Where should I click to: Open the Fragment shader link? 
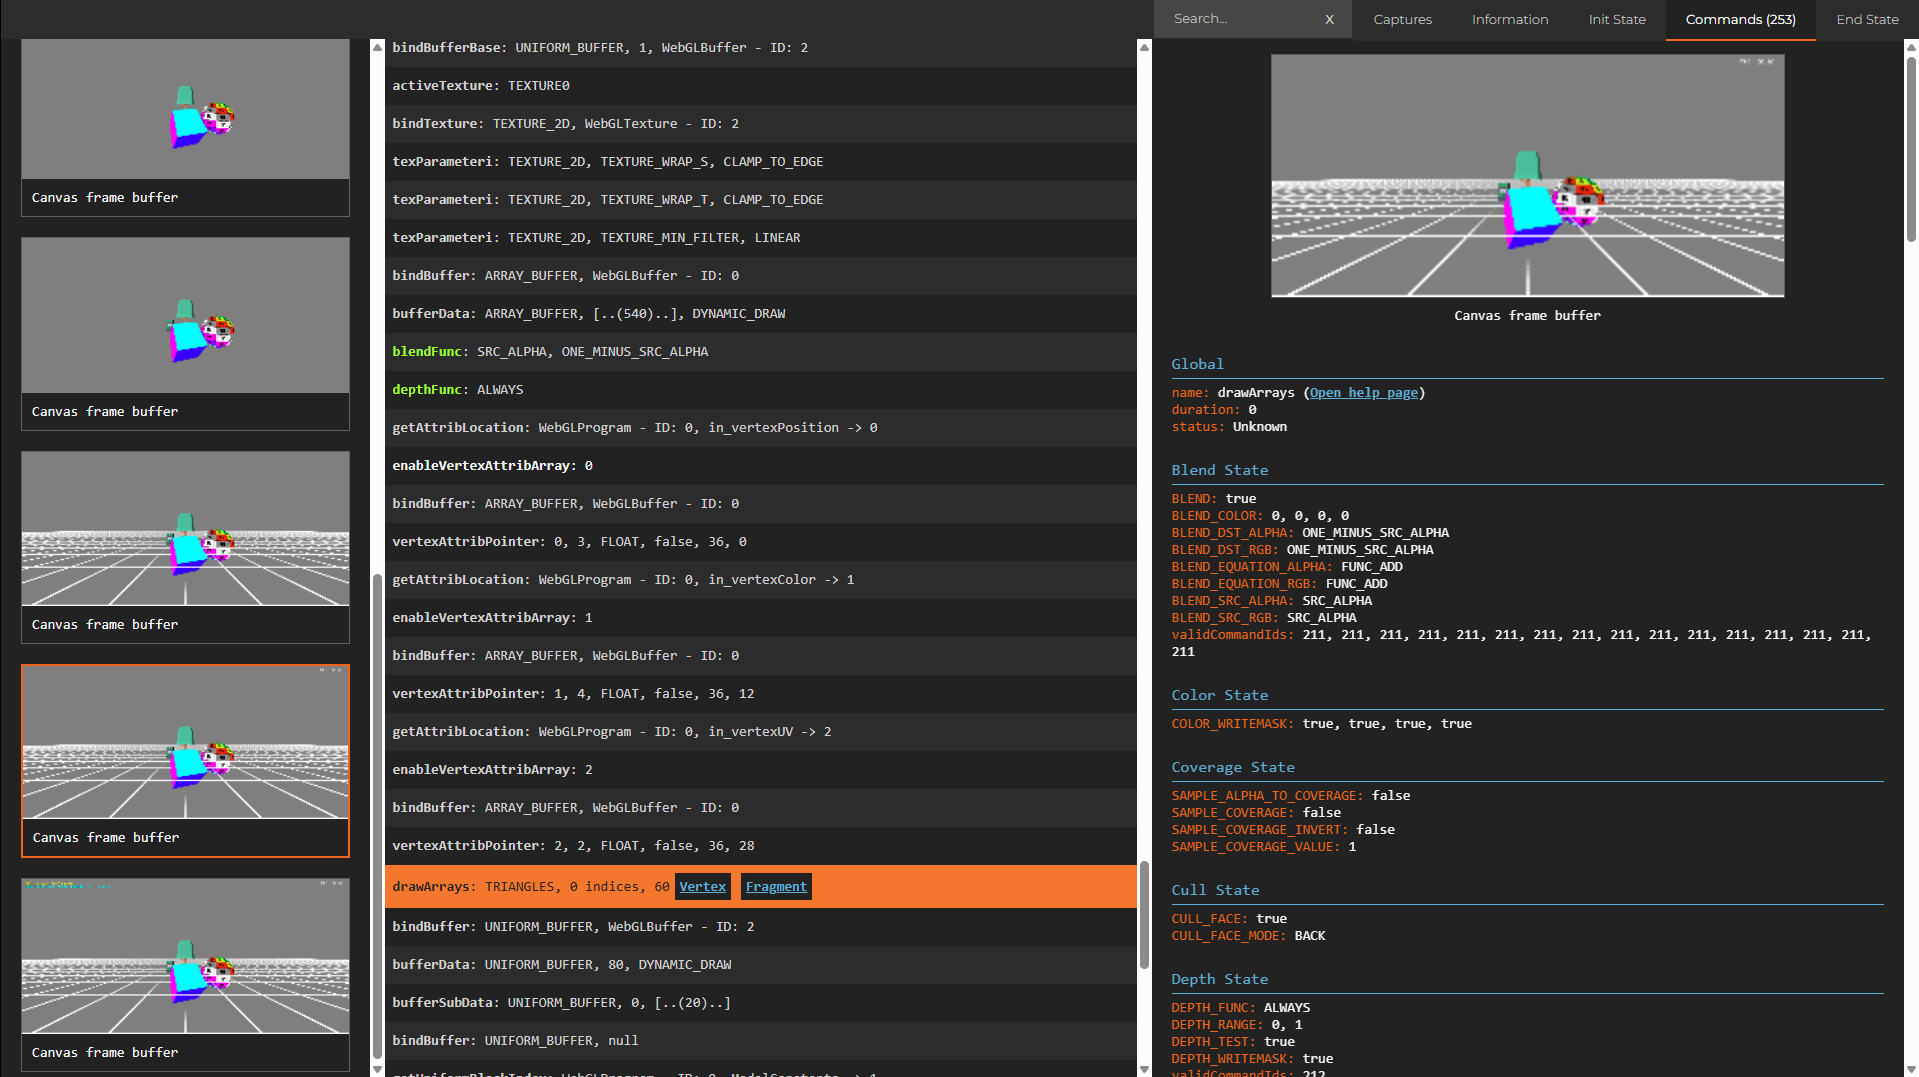[x=775, y=887]
